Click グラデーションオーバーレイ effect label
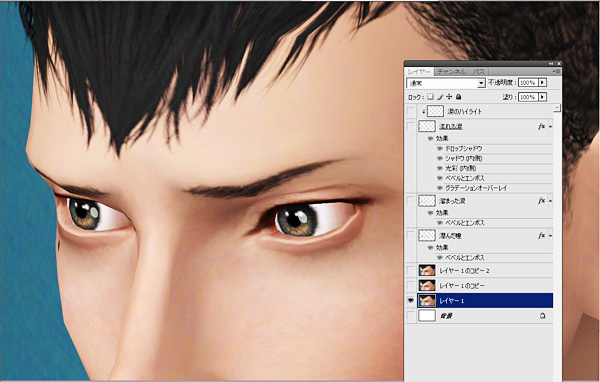This screenshot has height=382, width=600. click(476, 188)
